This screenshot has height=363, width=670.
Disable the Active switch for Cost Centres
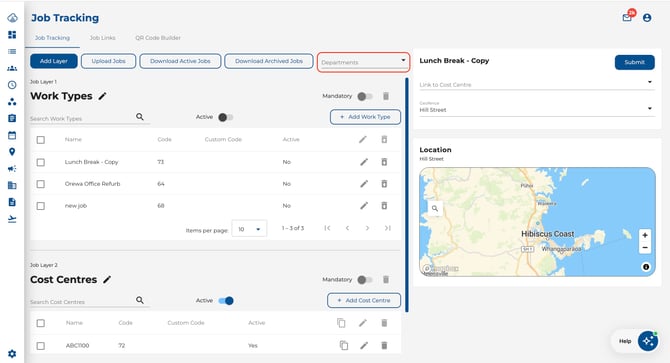[226, 301]
